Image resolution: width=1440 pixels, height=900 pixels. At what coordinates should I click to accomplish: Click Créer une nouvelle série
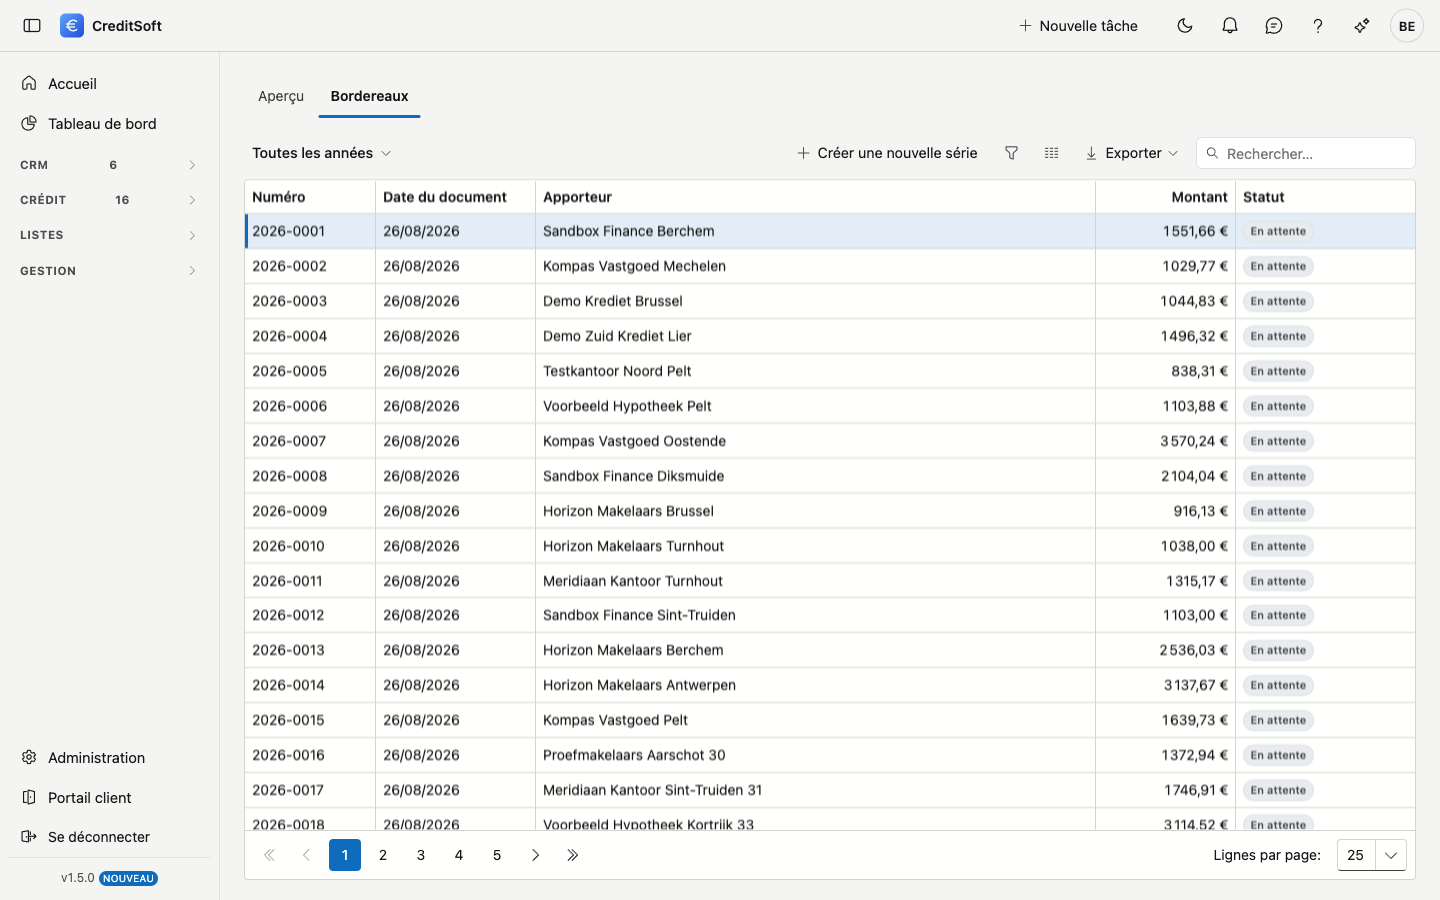887,153
